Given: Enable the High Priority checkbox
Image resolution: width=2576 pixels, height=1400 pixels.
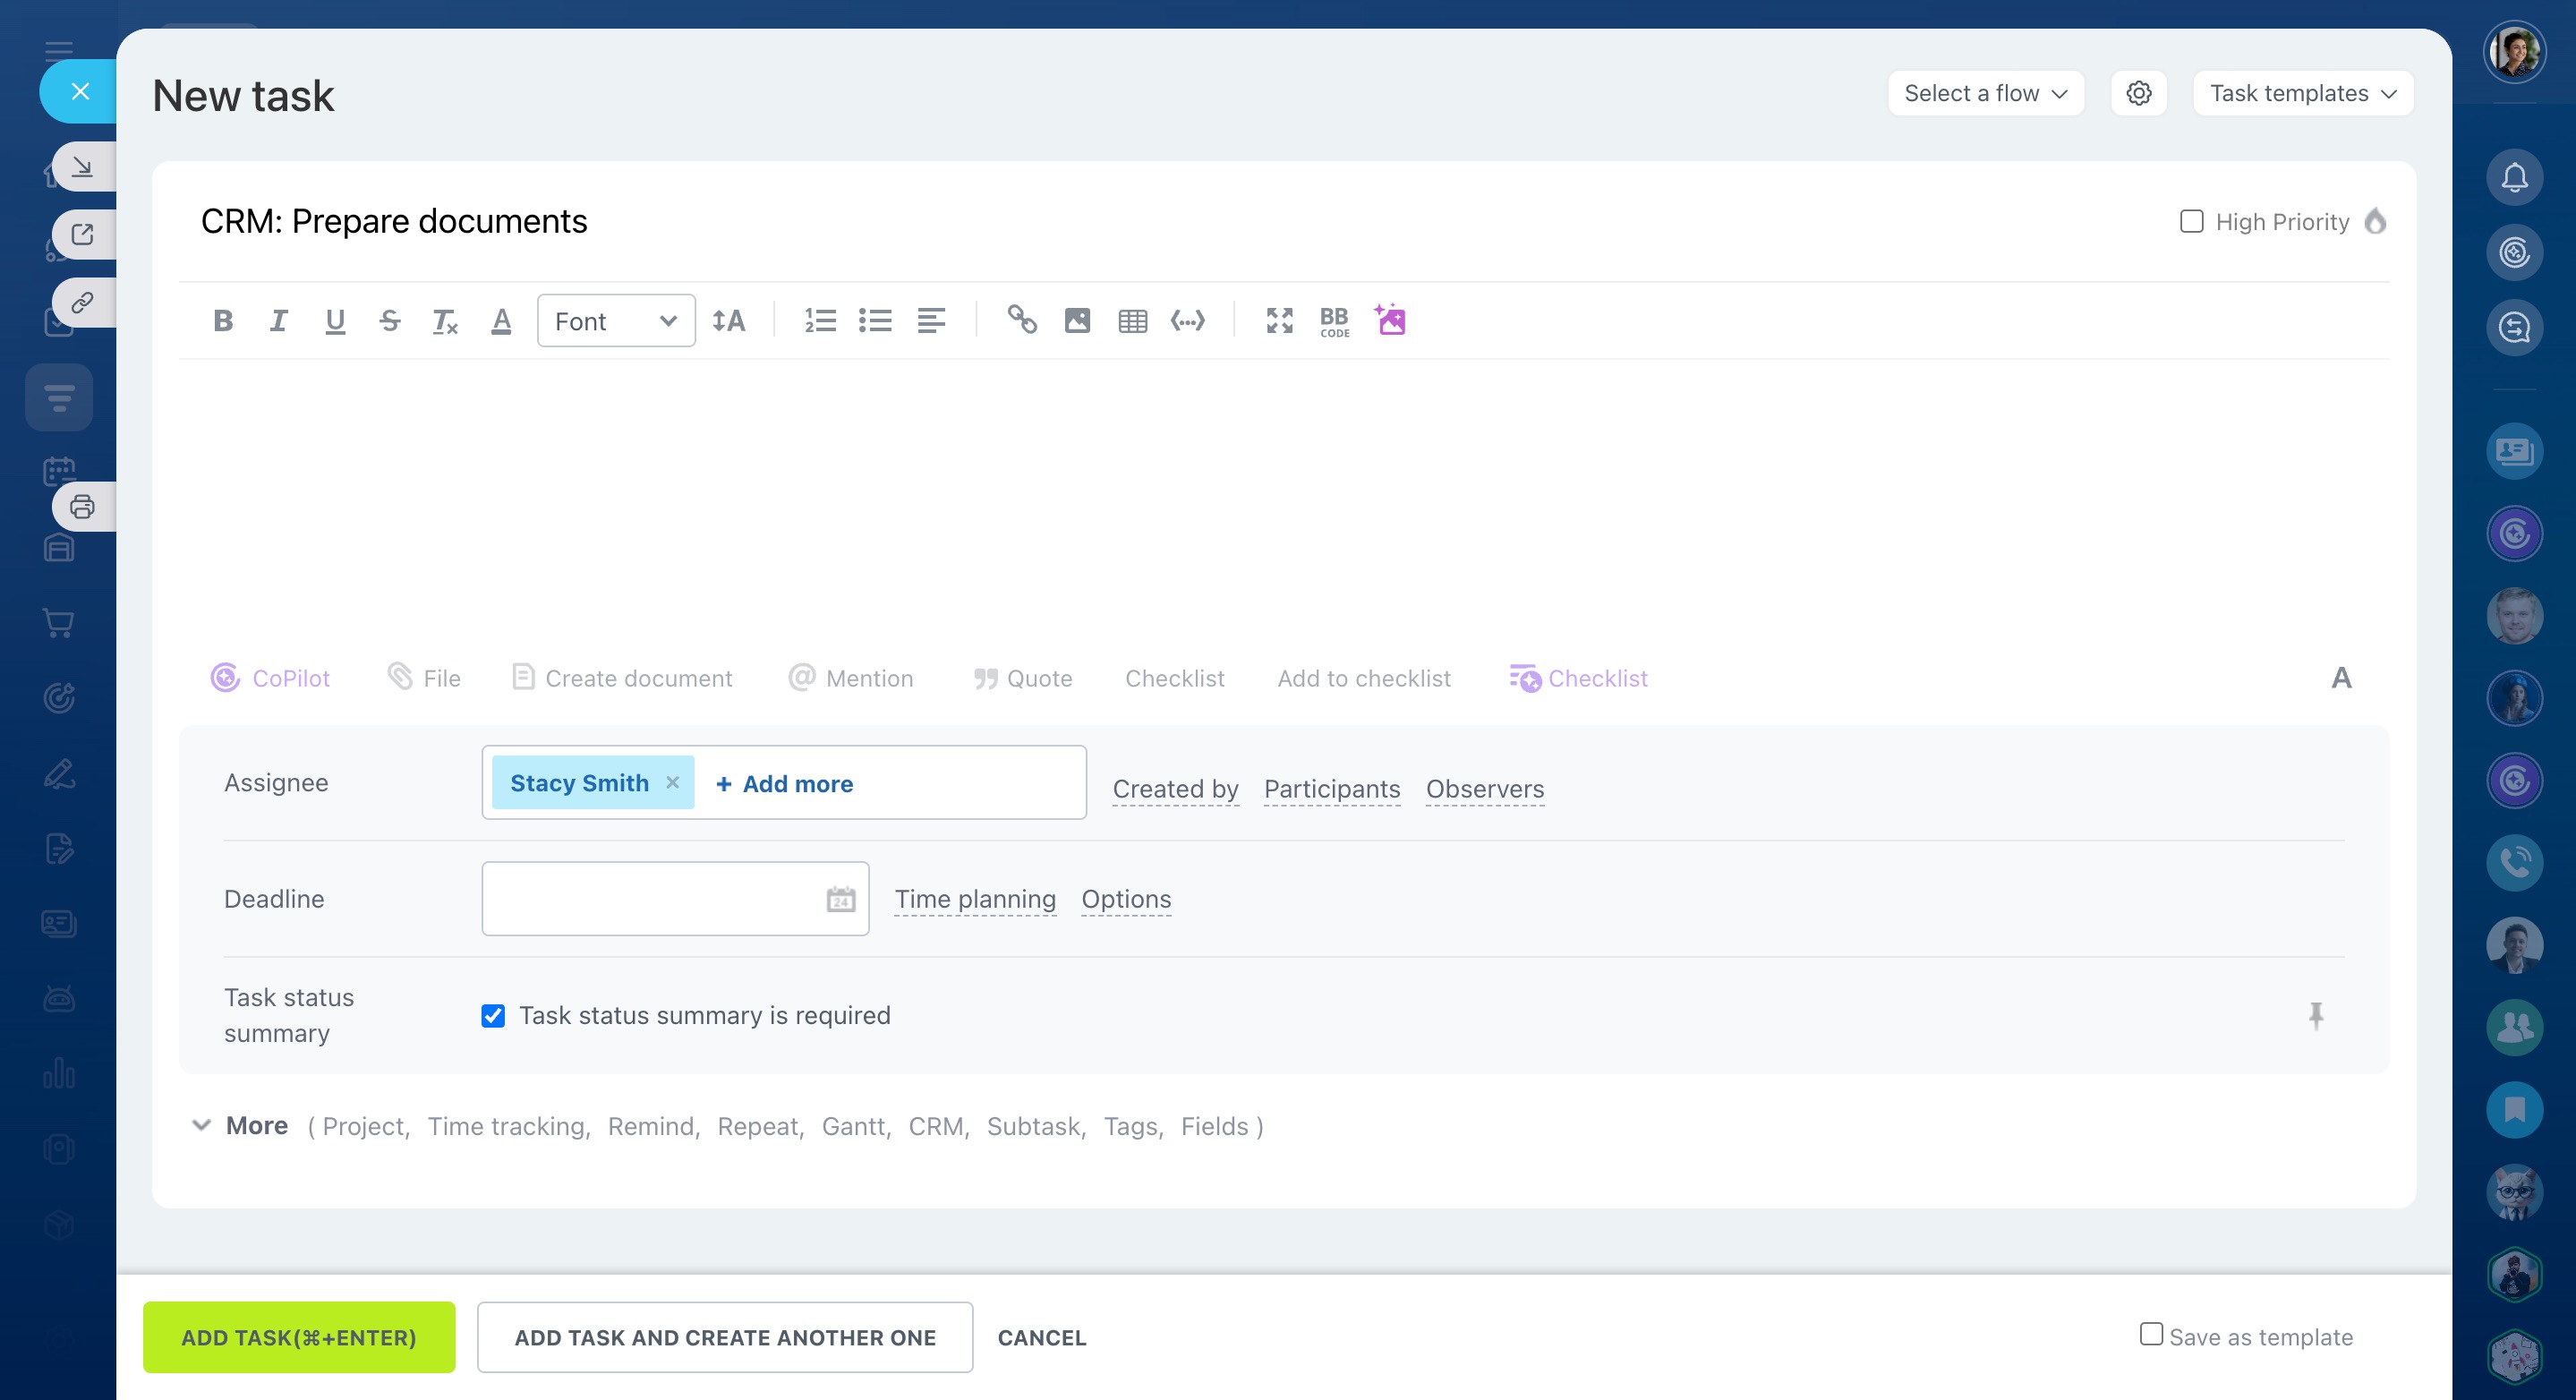Looking at the screenshot, I should 2191,221.
